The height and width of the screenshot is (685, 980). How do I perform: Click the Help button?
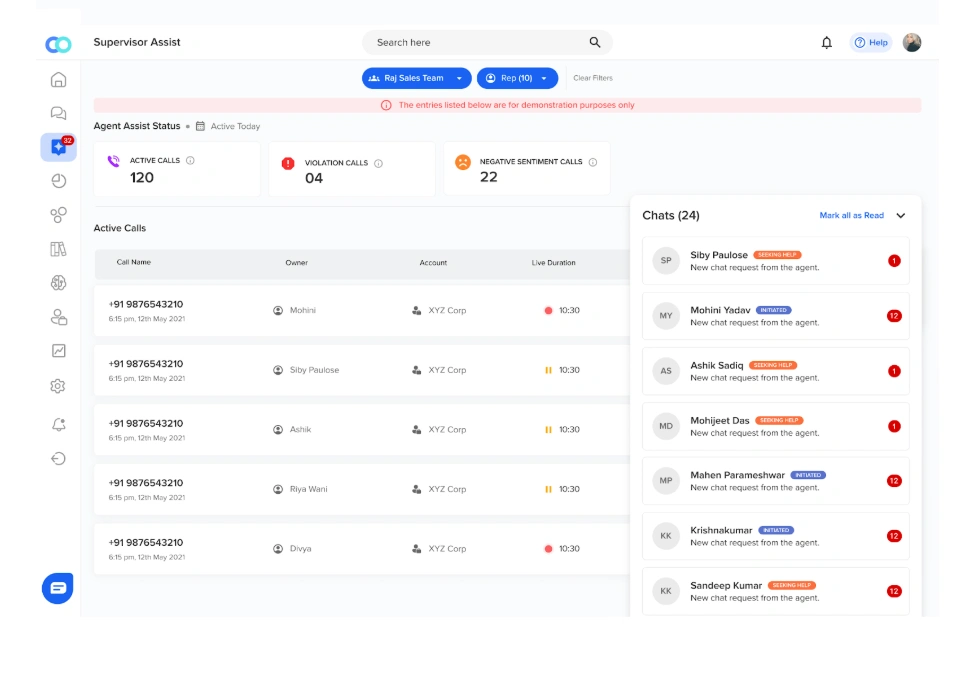pyautogui.click(x=871, y=42)
